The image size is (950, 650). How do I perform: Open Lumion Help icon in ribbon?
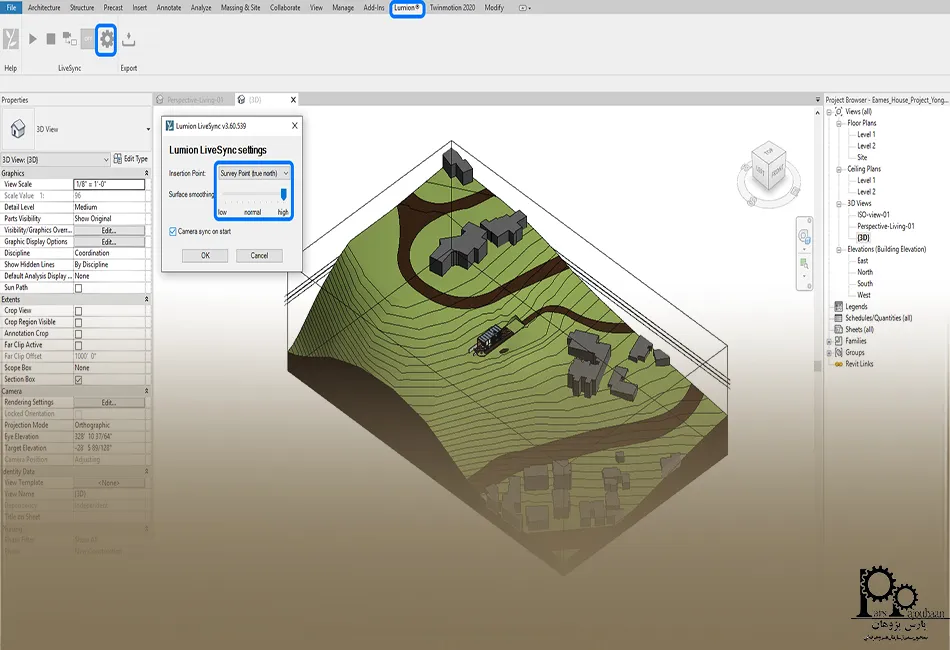[11, 39]
